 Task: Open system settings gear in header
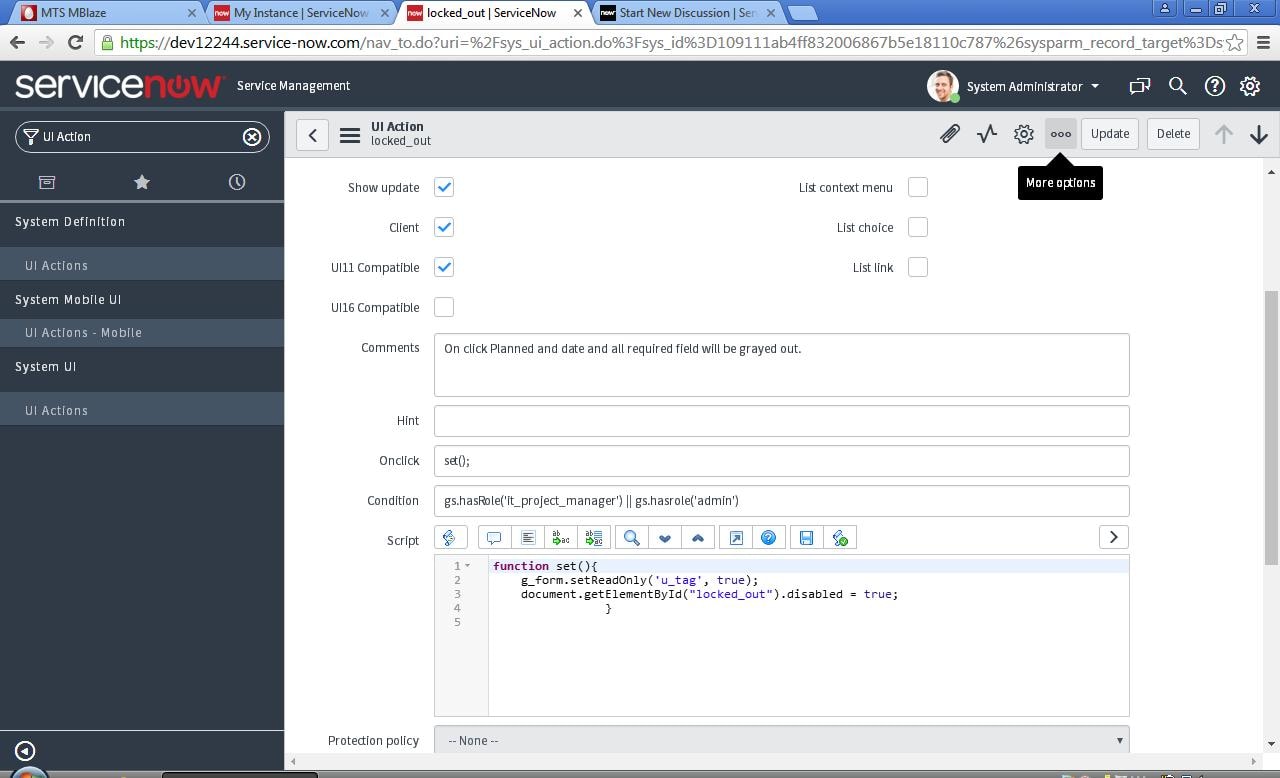1250,86
